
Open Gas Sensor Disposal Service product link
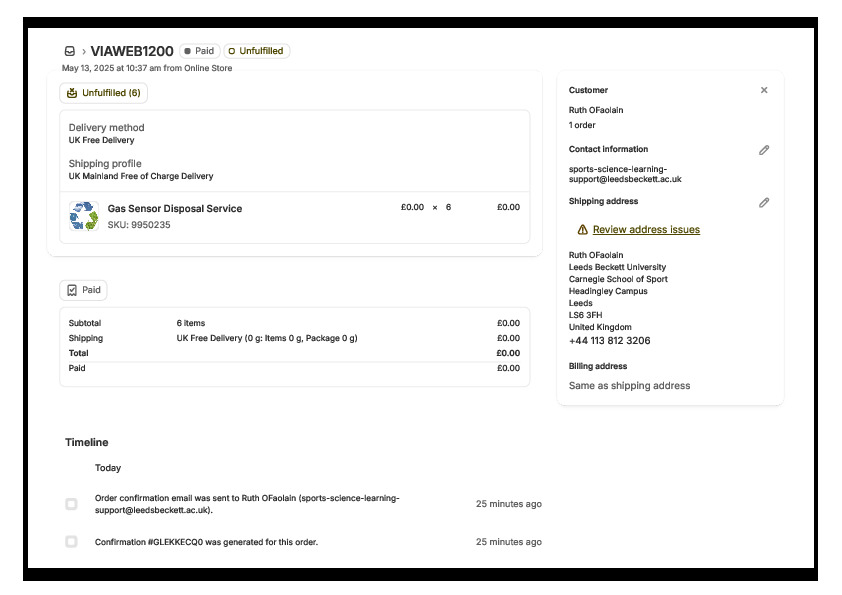tap(175, 209)
